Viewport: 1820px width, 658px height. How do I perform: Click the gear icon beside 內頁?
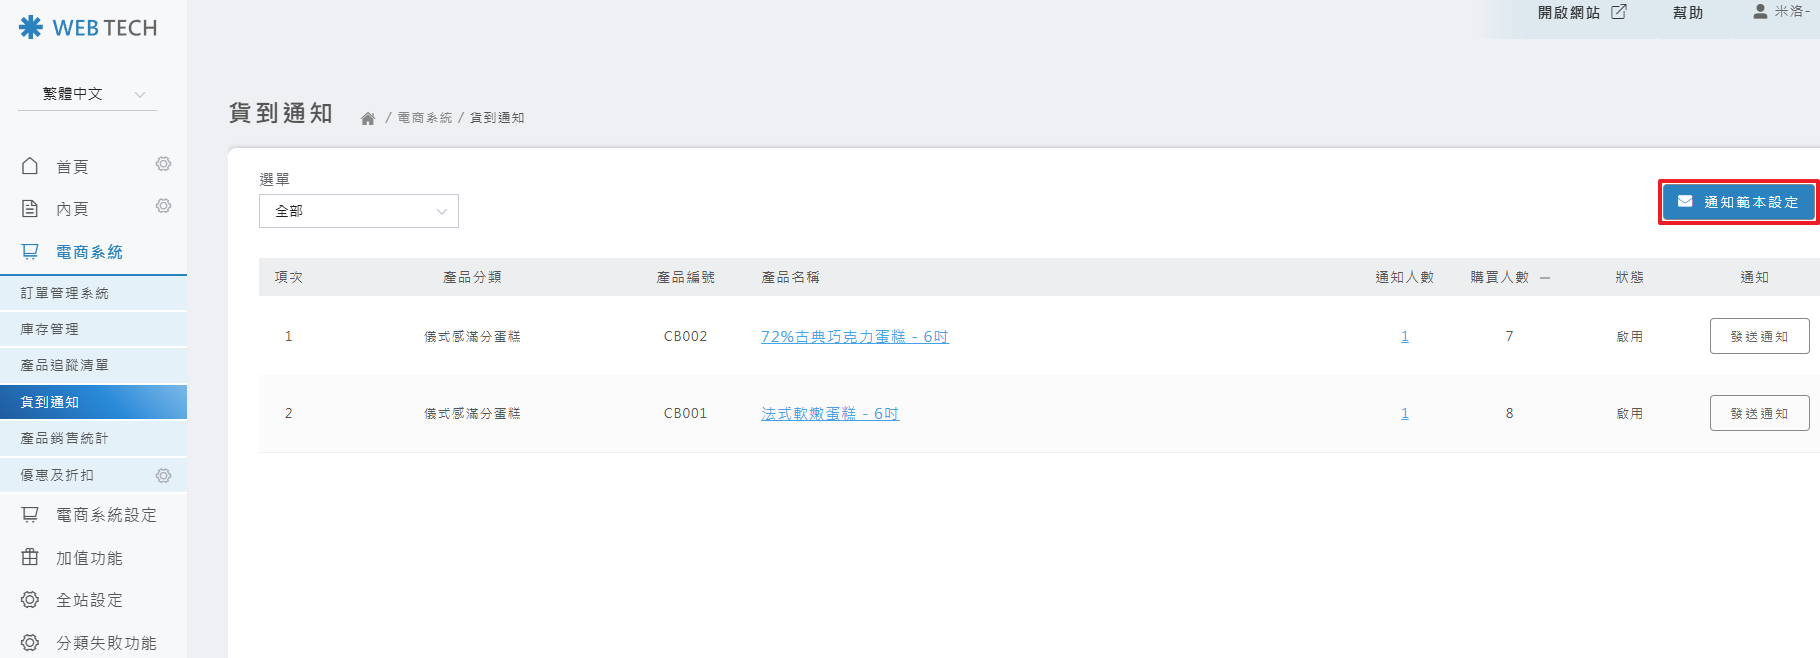pos(163,206)
